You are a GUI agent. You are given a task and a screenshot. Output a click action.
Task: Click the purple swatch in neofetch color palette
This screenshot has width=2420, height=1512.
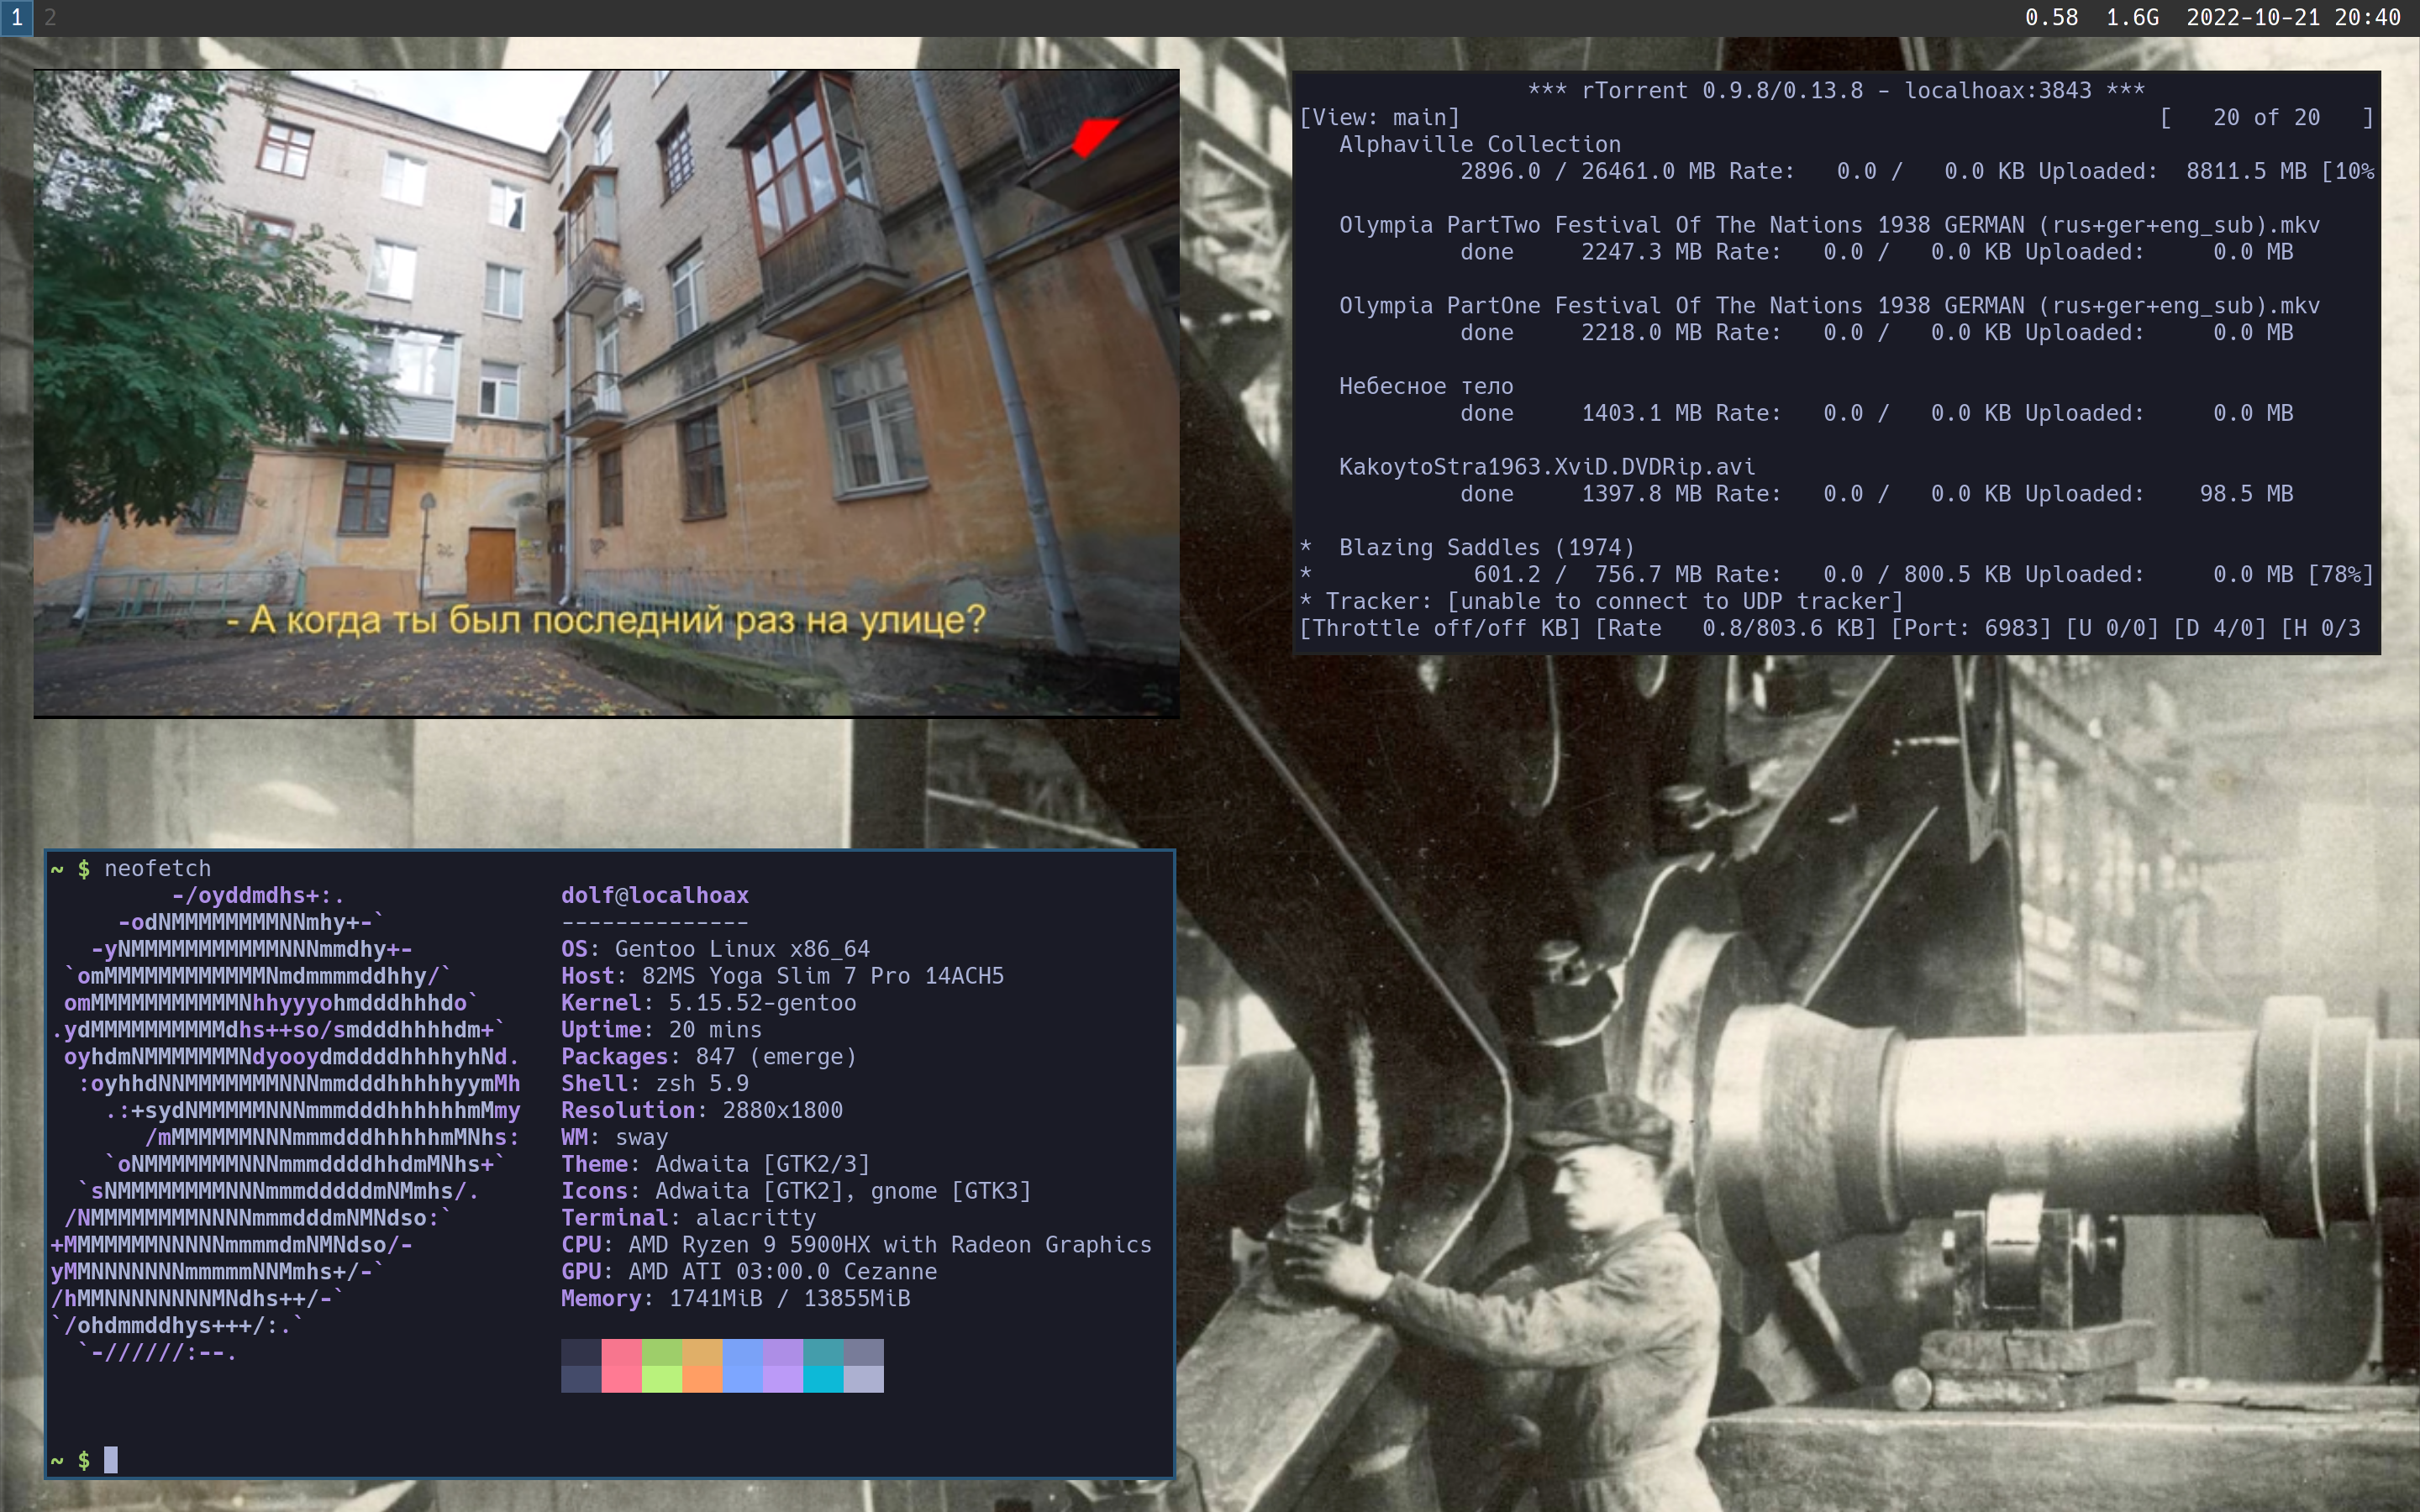(782, 1366)
